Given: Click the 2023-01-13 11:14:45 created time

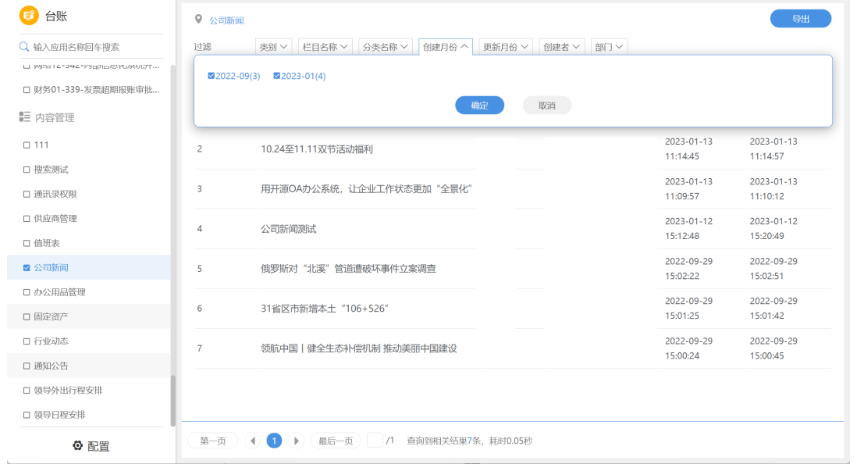Looking at the screenshot, I should point(688,149).
